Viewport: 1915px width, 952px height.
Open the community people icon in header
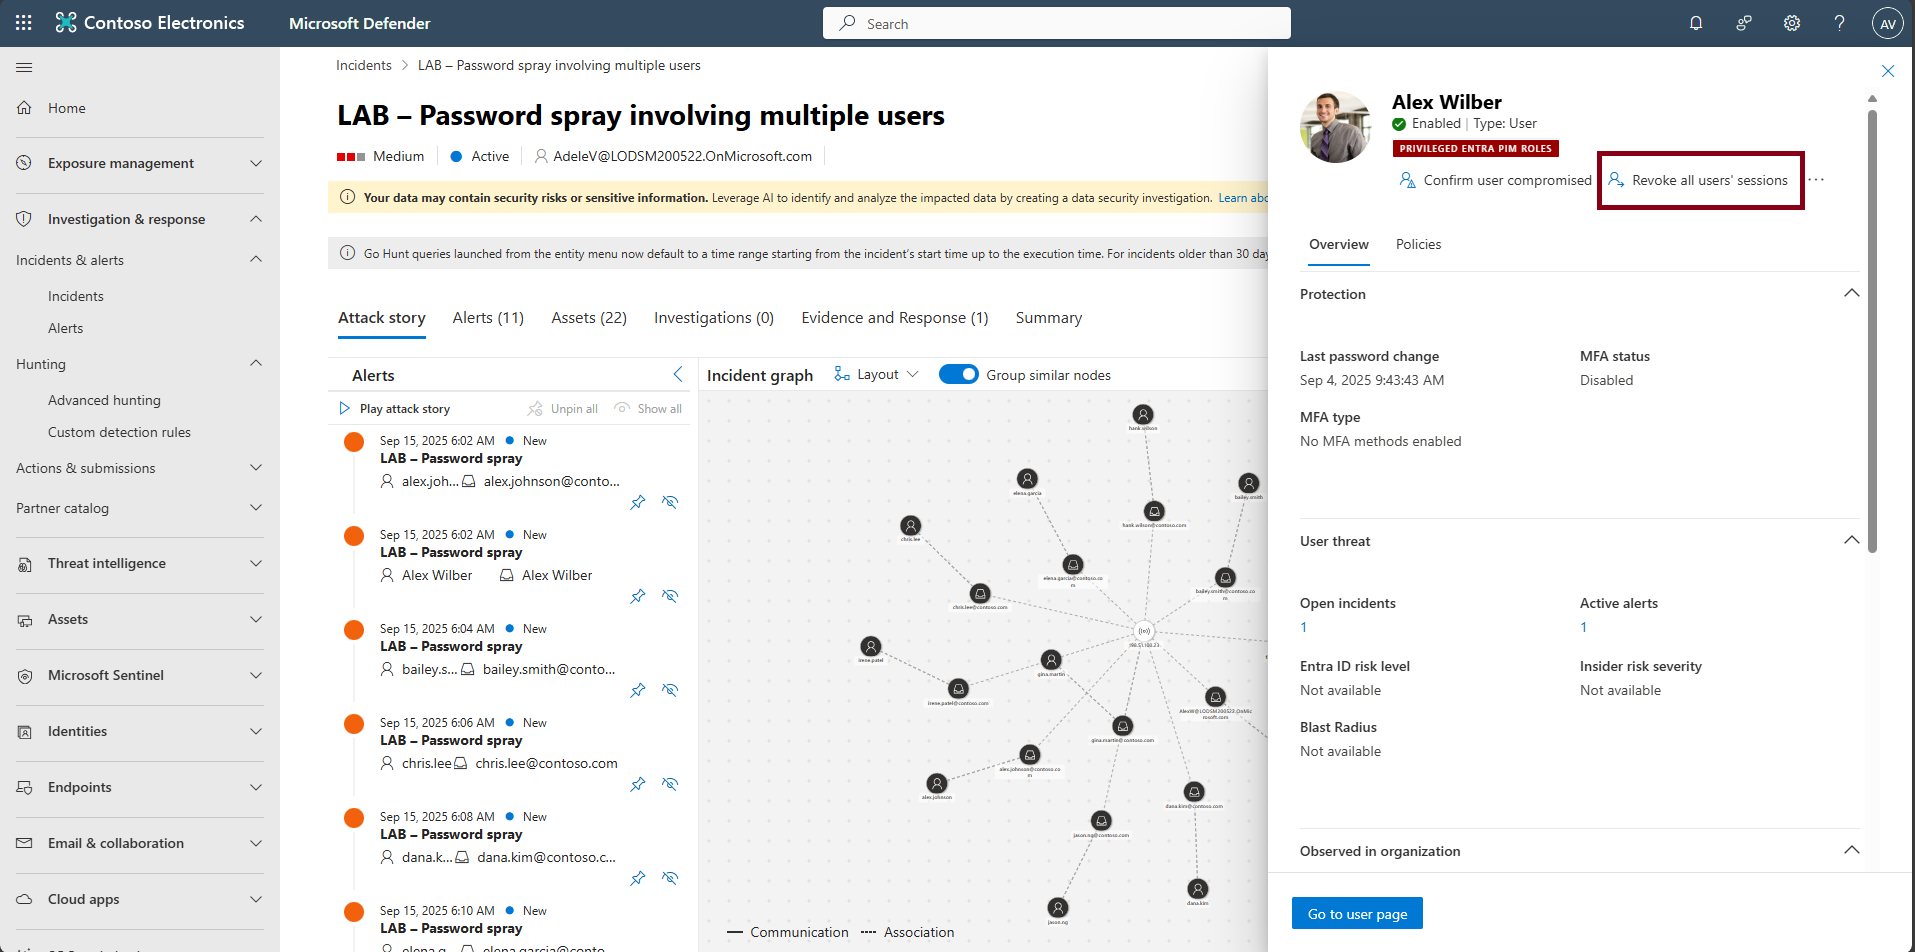click(x=1744, y=23)
